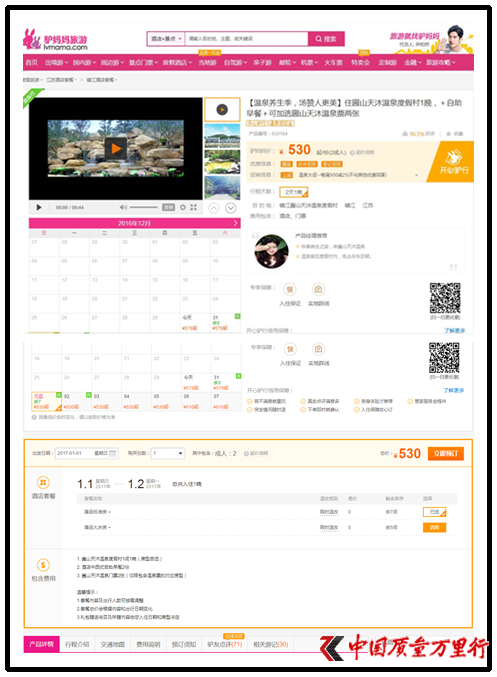This screenshot has height=677, width=497.
Task: Adjust the video volume slider
Action: [143, 208]
